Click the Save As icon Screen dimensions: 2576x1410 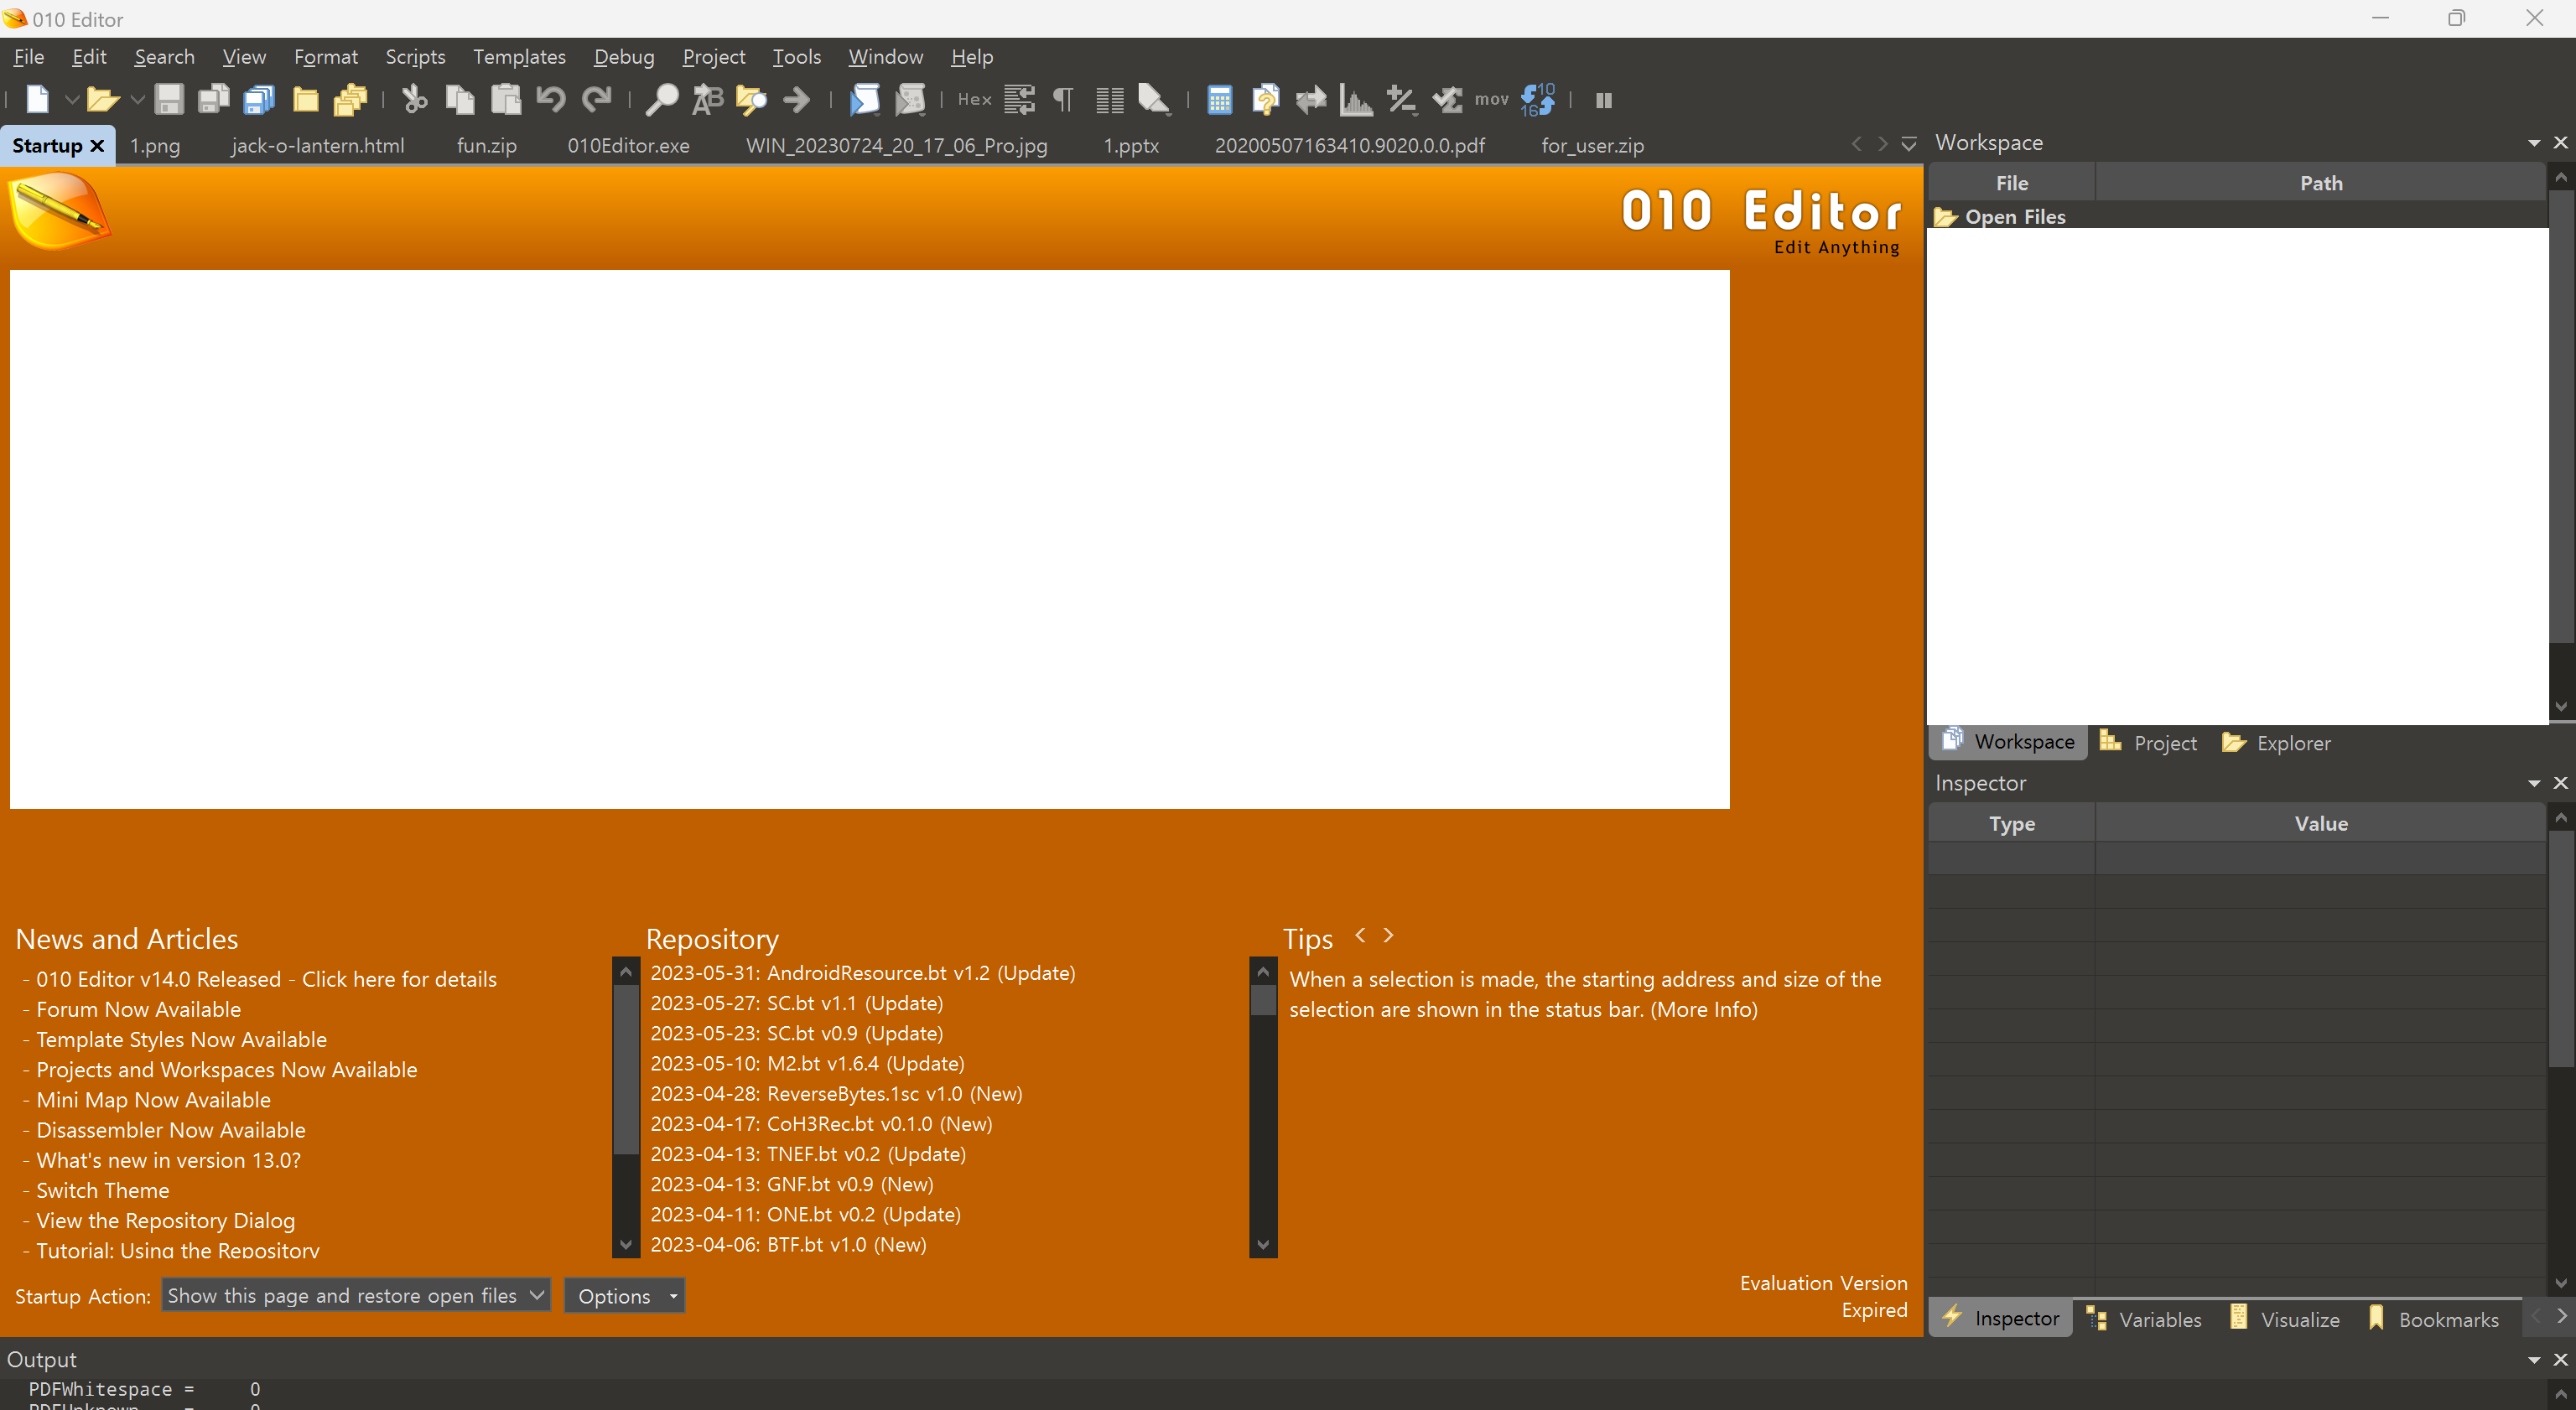(213, 99)
